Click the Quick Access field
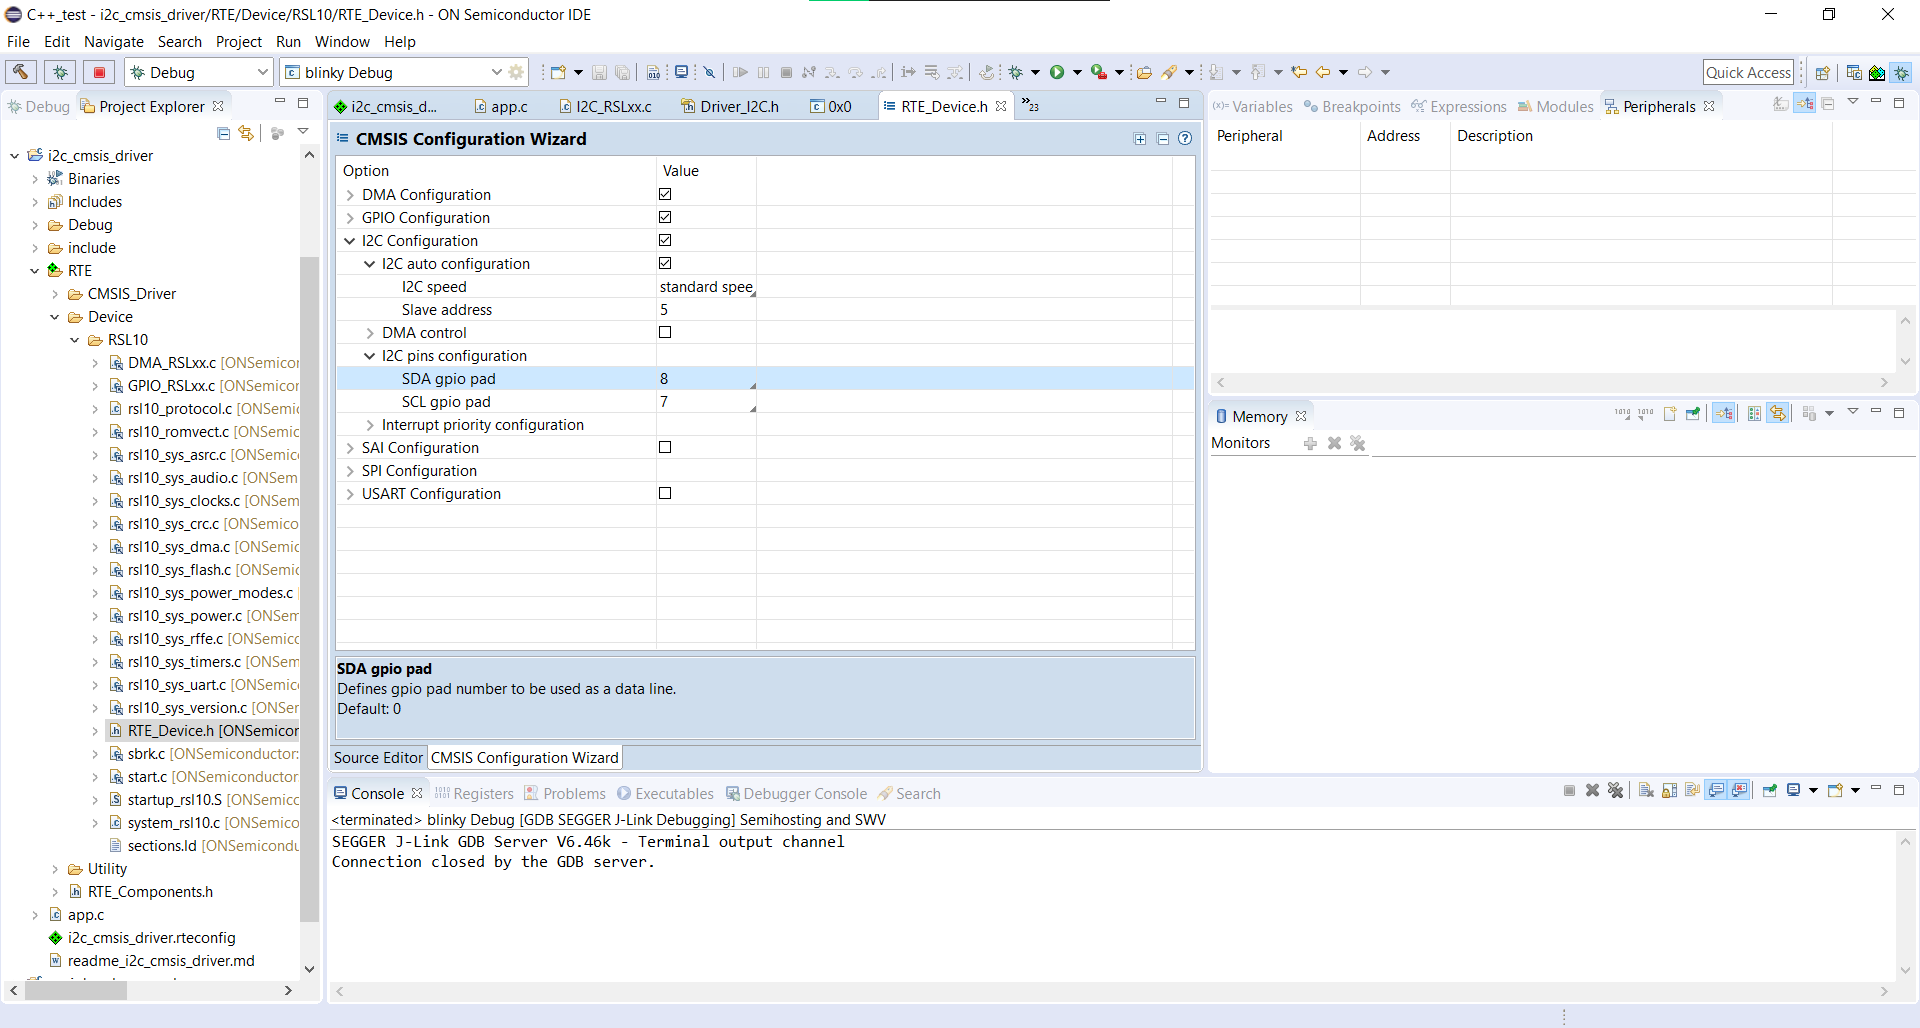 [1747, 72]
